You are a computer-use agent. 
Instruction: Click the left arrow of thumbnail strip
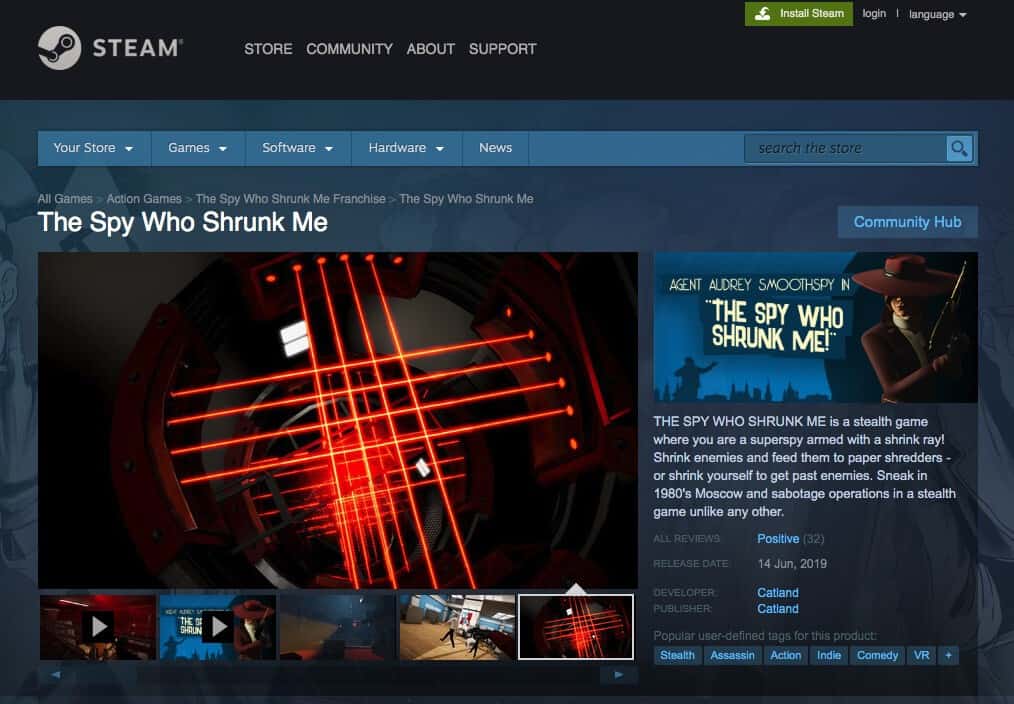point(56,674)
